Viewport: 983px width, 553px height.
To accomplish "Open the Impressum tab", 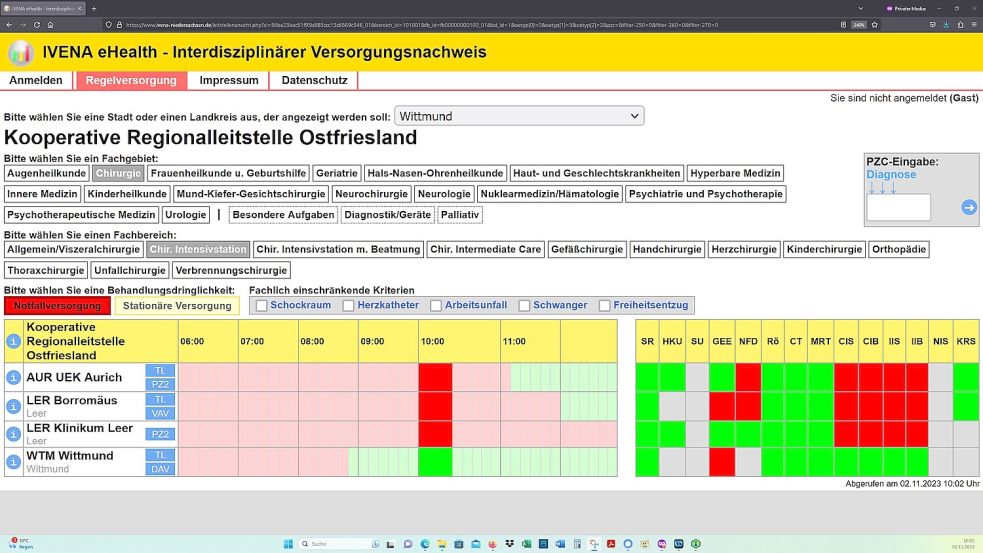I will pyautogui.click(x=229, y=80).
